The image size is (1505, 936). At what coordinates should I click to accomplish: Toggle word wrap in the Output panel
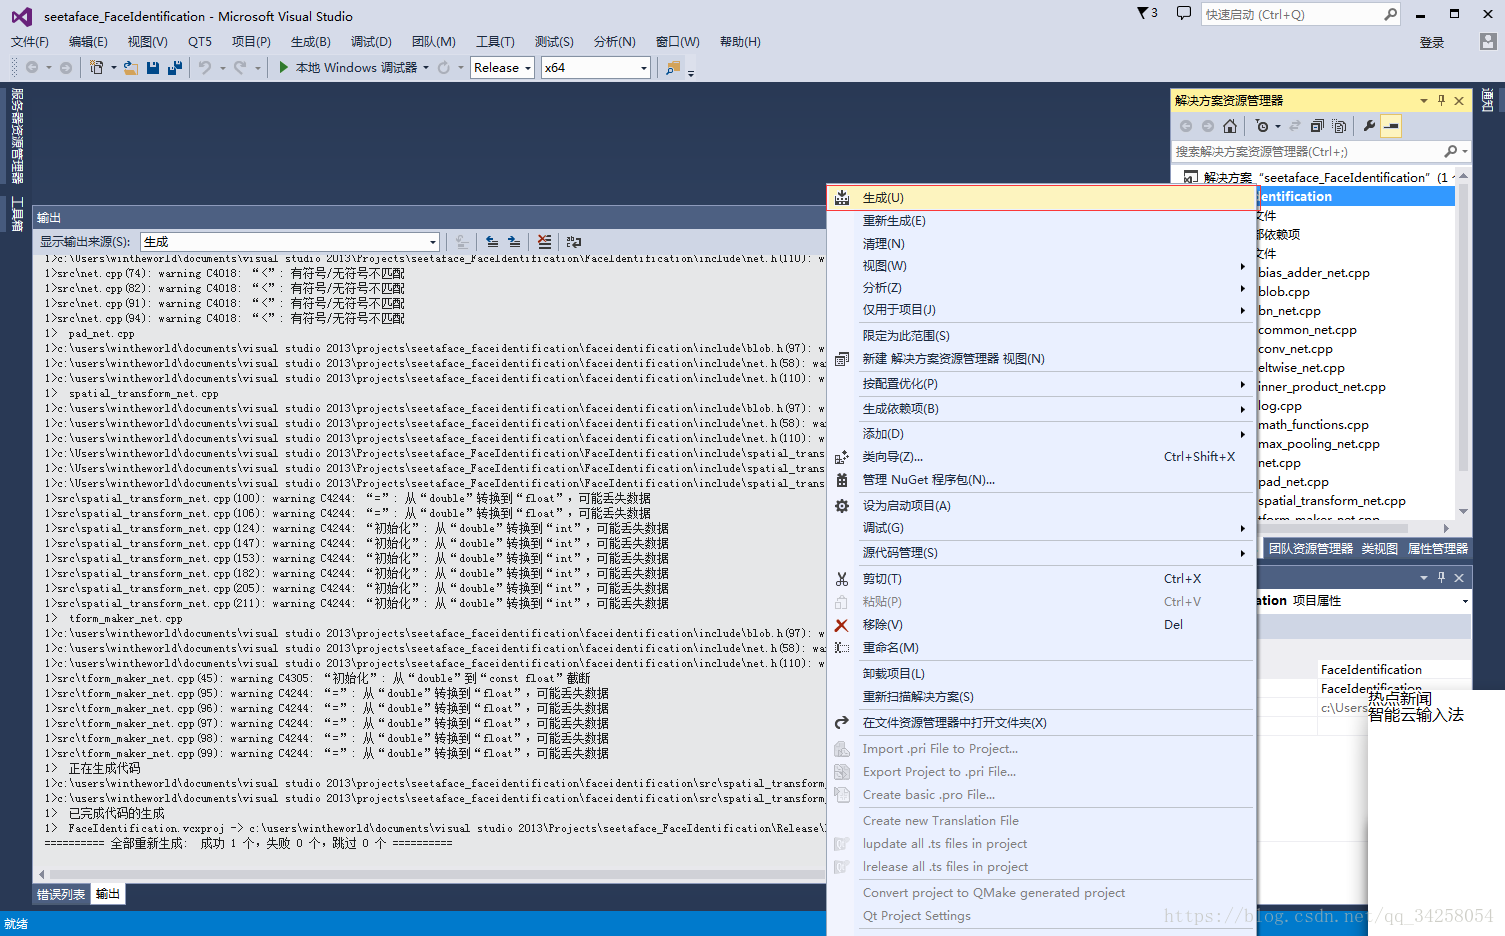pyautogui.click(x=574, y=241)
